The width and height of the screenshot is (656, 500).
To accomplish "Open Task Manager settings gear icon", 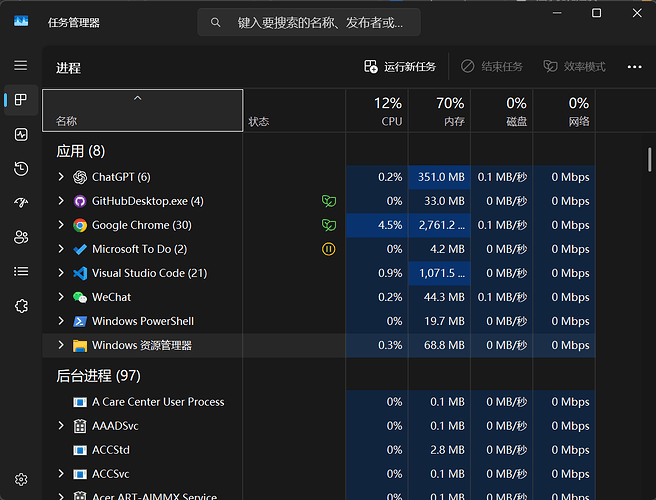I will point(21,479).
